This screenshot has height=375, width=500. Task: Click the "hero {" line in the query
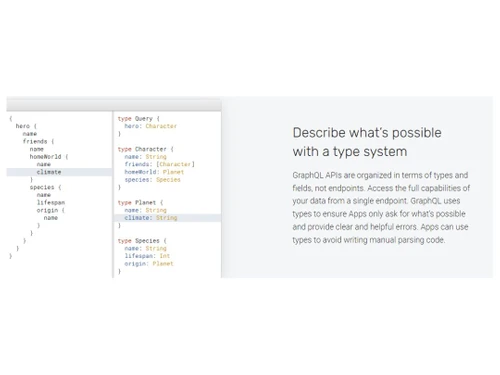pos(26,126)
